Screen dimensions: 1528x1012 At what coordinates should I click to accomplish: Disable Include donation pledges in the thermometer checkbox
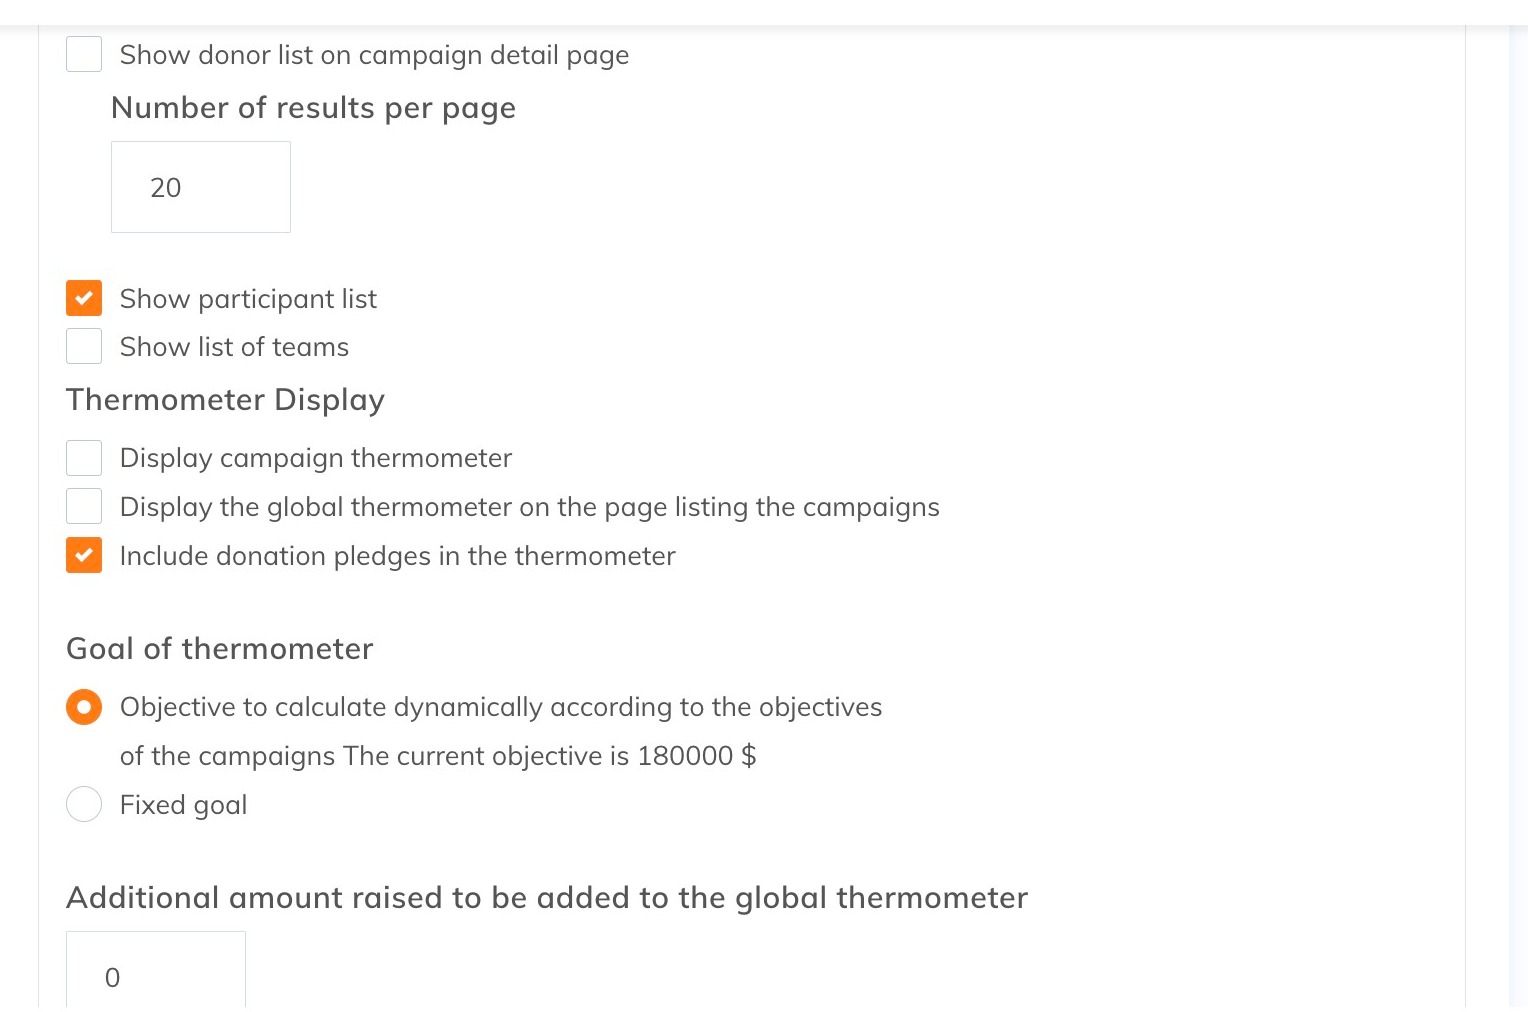click(84, 555)
